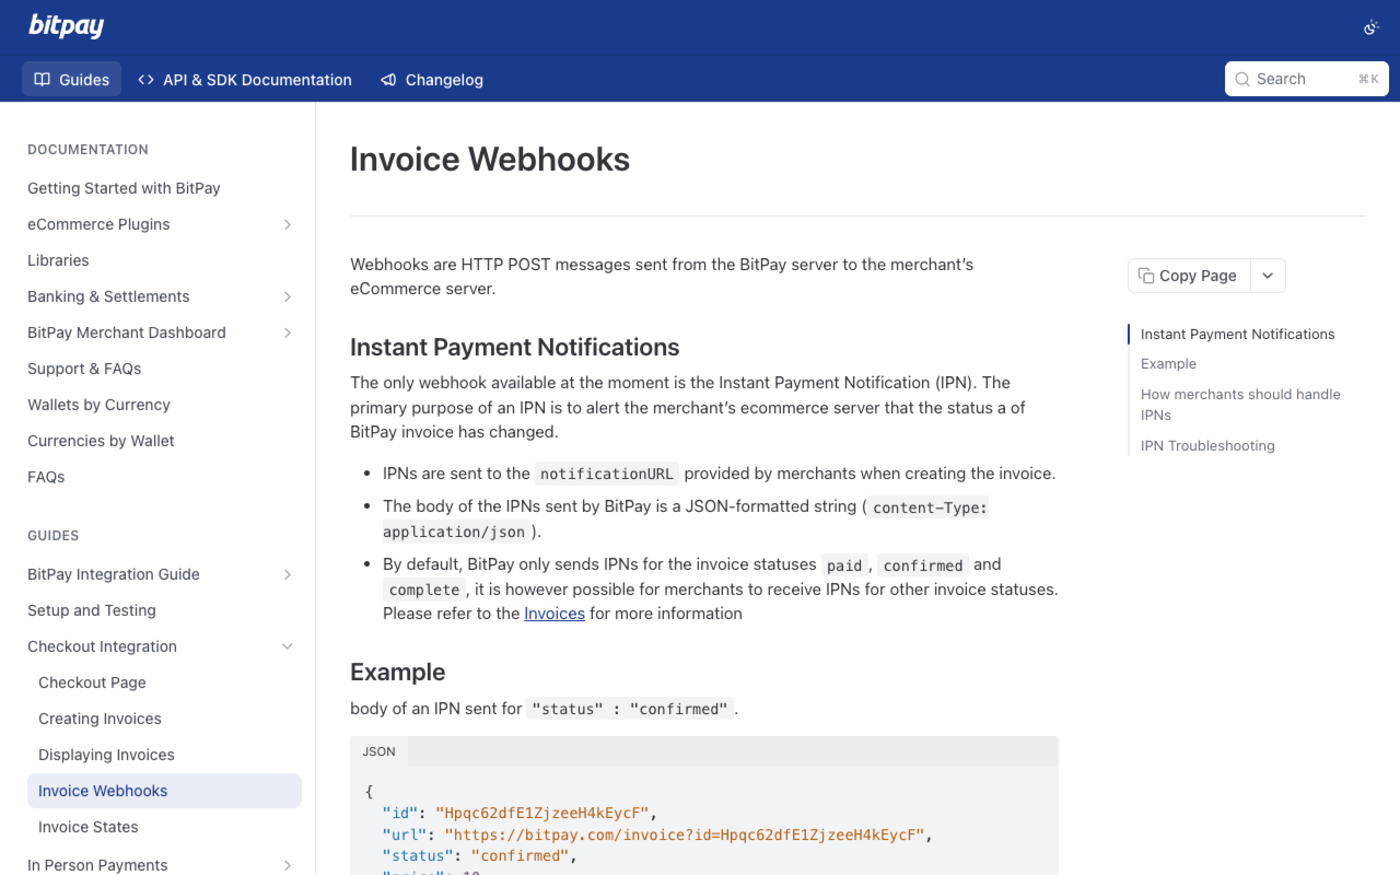Go to Getting Started with BitPay
Image resolution: width=1400 pixels, height=875 pixels.
[x=124, y=188]
